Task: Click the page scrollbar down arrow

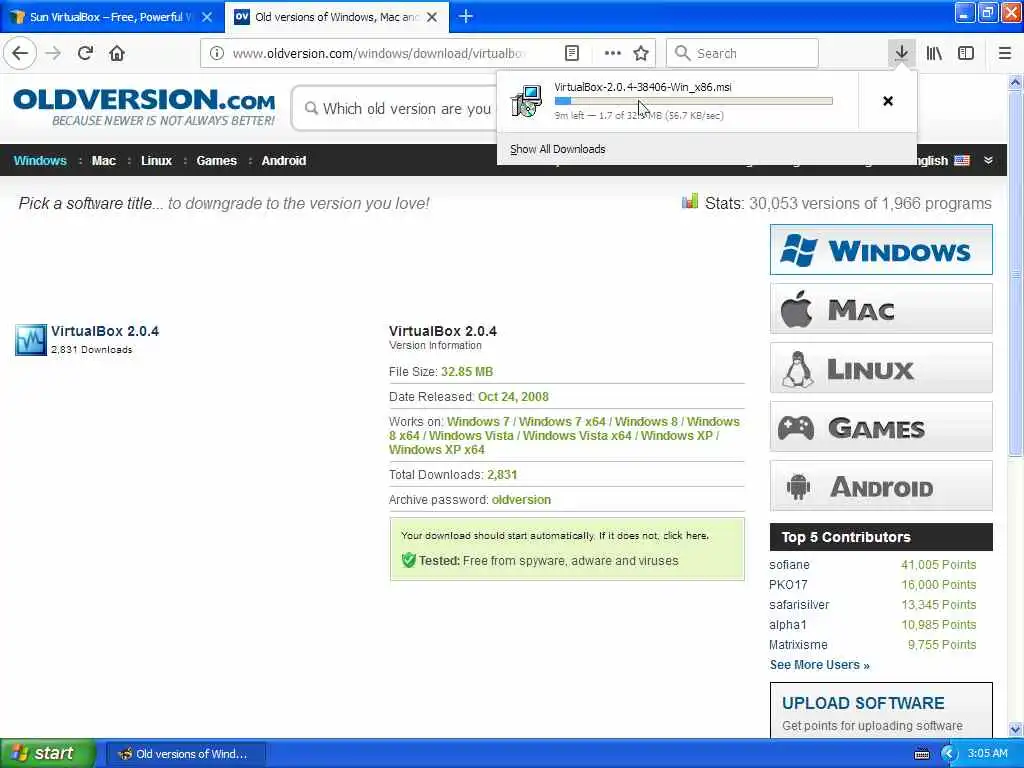Action: (1015, 729)
